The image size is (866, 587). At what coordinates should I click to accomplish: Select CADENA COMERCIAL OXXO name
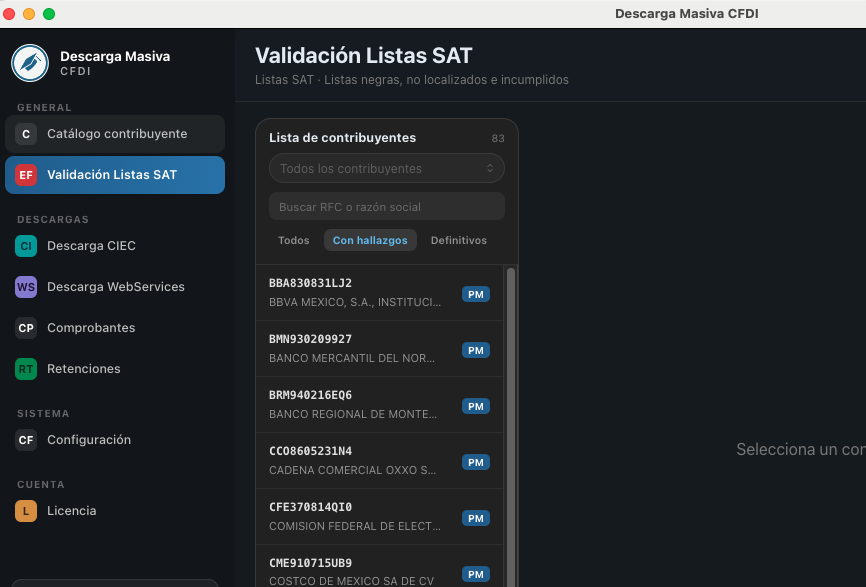click(352, 470)
